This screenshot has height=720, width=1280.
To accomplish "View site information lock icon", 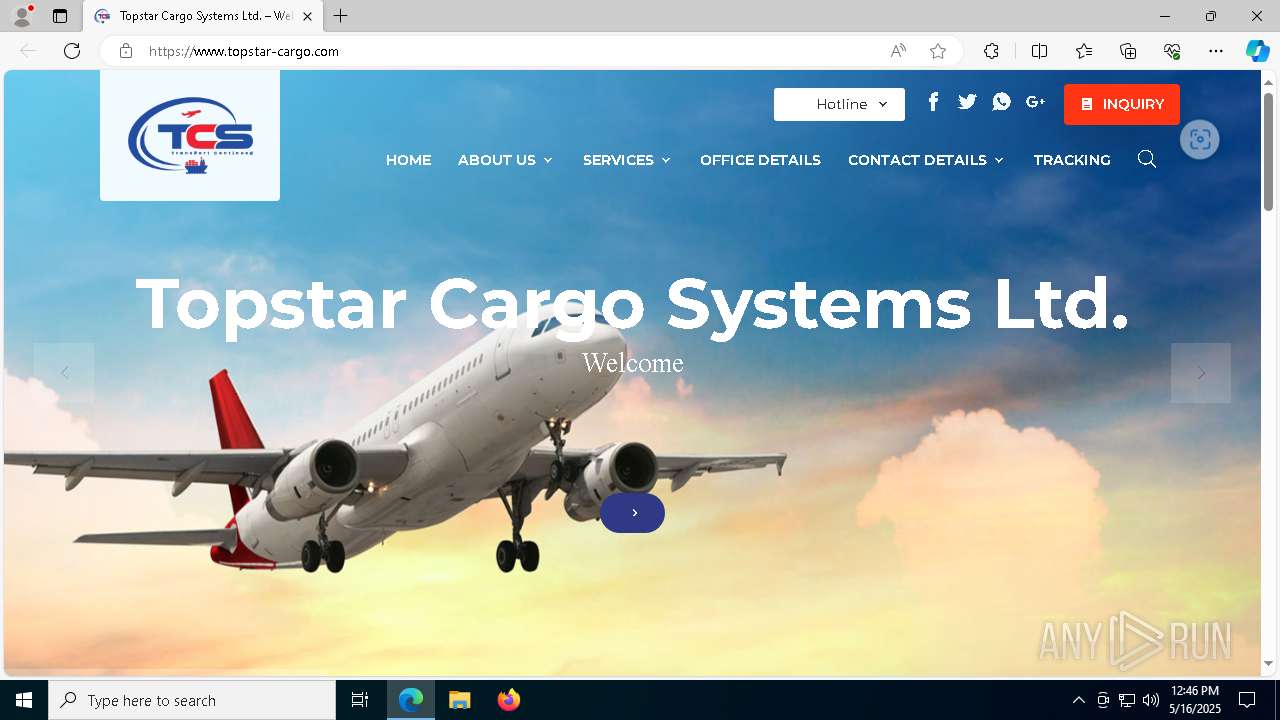I will [x=126, y=51].
